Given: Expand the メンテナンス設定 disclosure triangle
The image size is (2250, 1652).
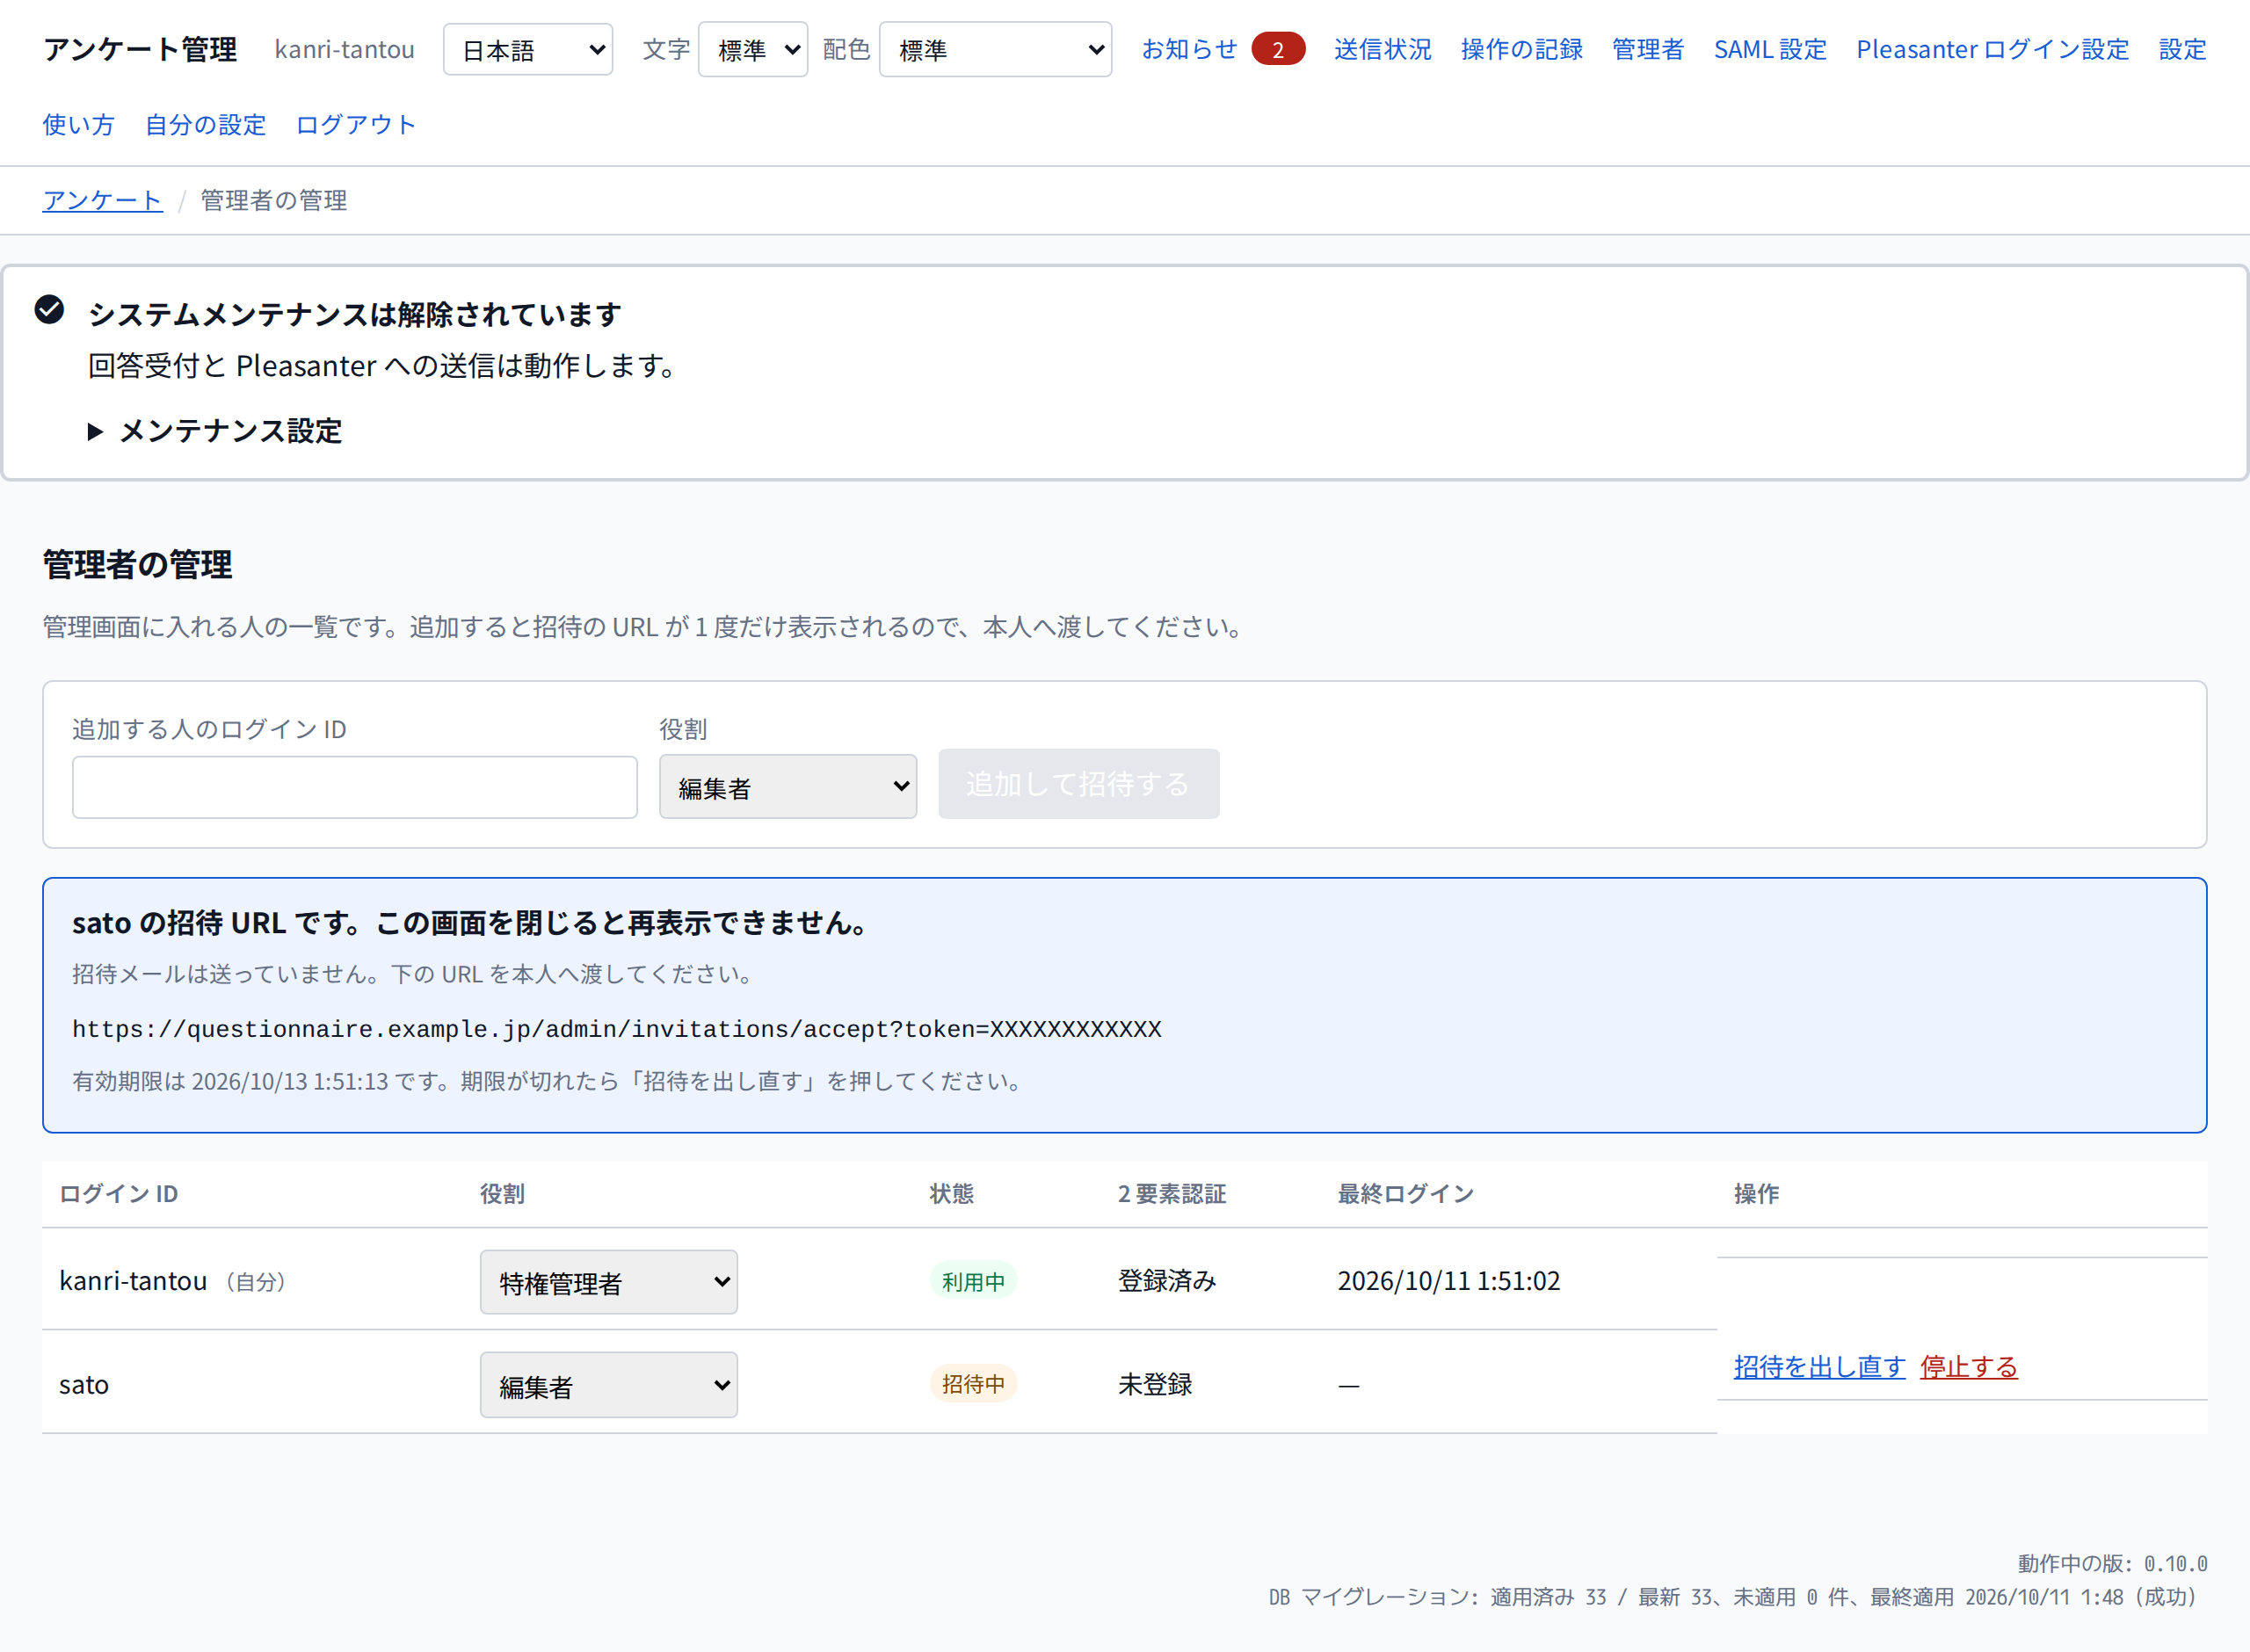Looking at the screenshot, I should point(95,432).
